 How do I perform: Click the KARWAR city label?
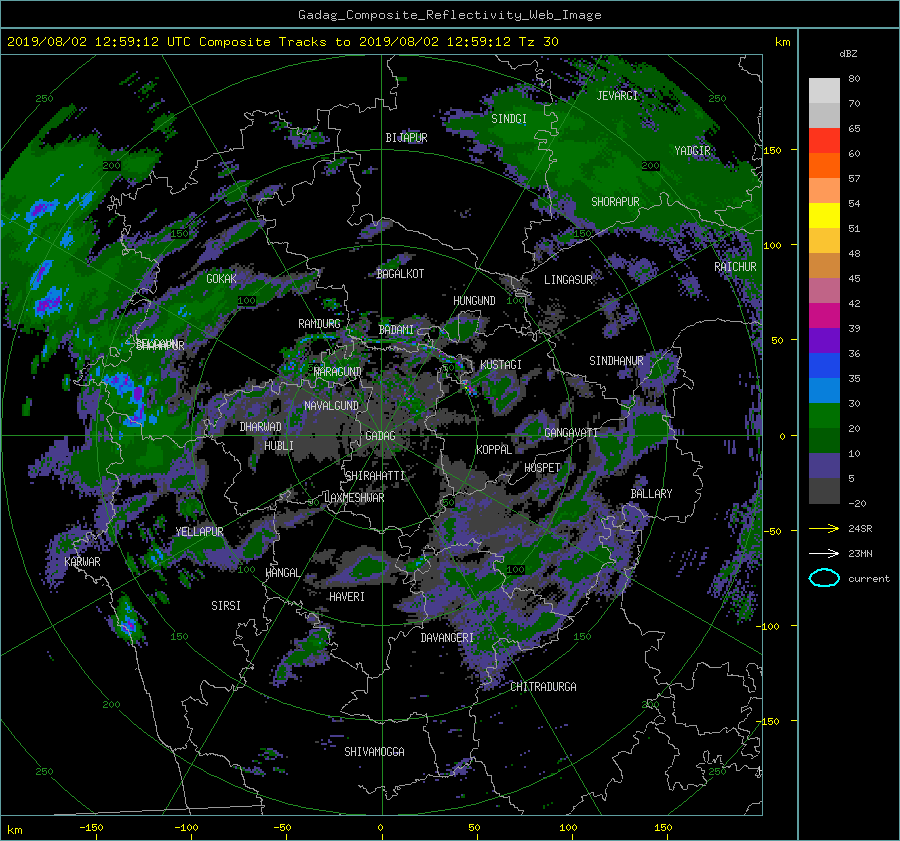pos(82,562)
